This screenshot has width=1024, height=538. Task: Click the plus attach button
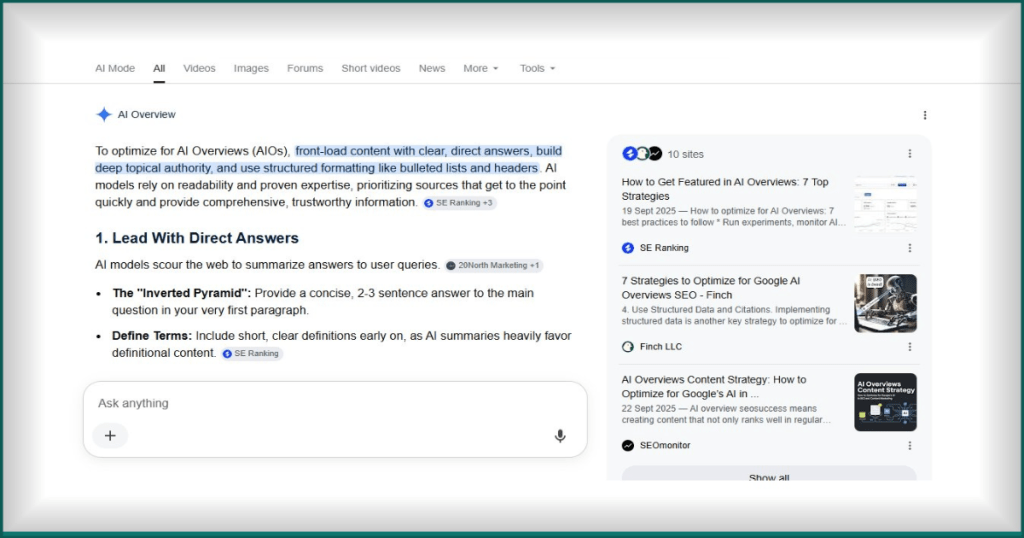110,435
